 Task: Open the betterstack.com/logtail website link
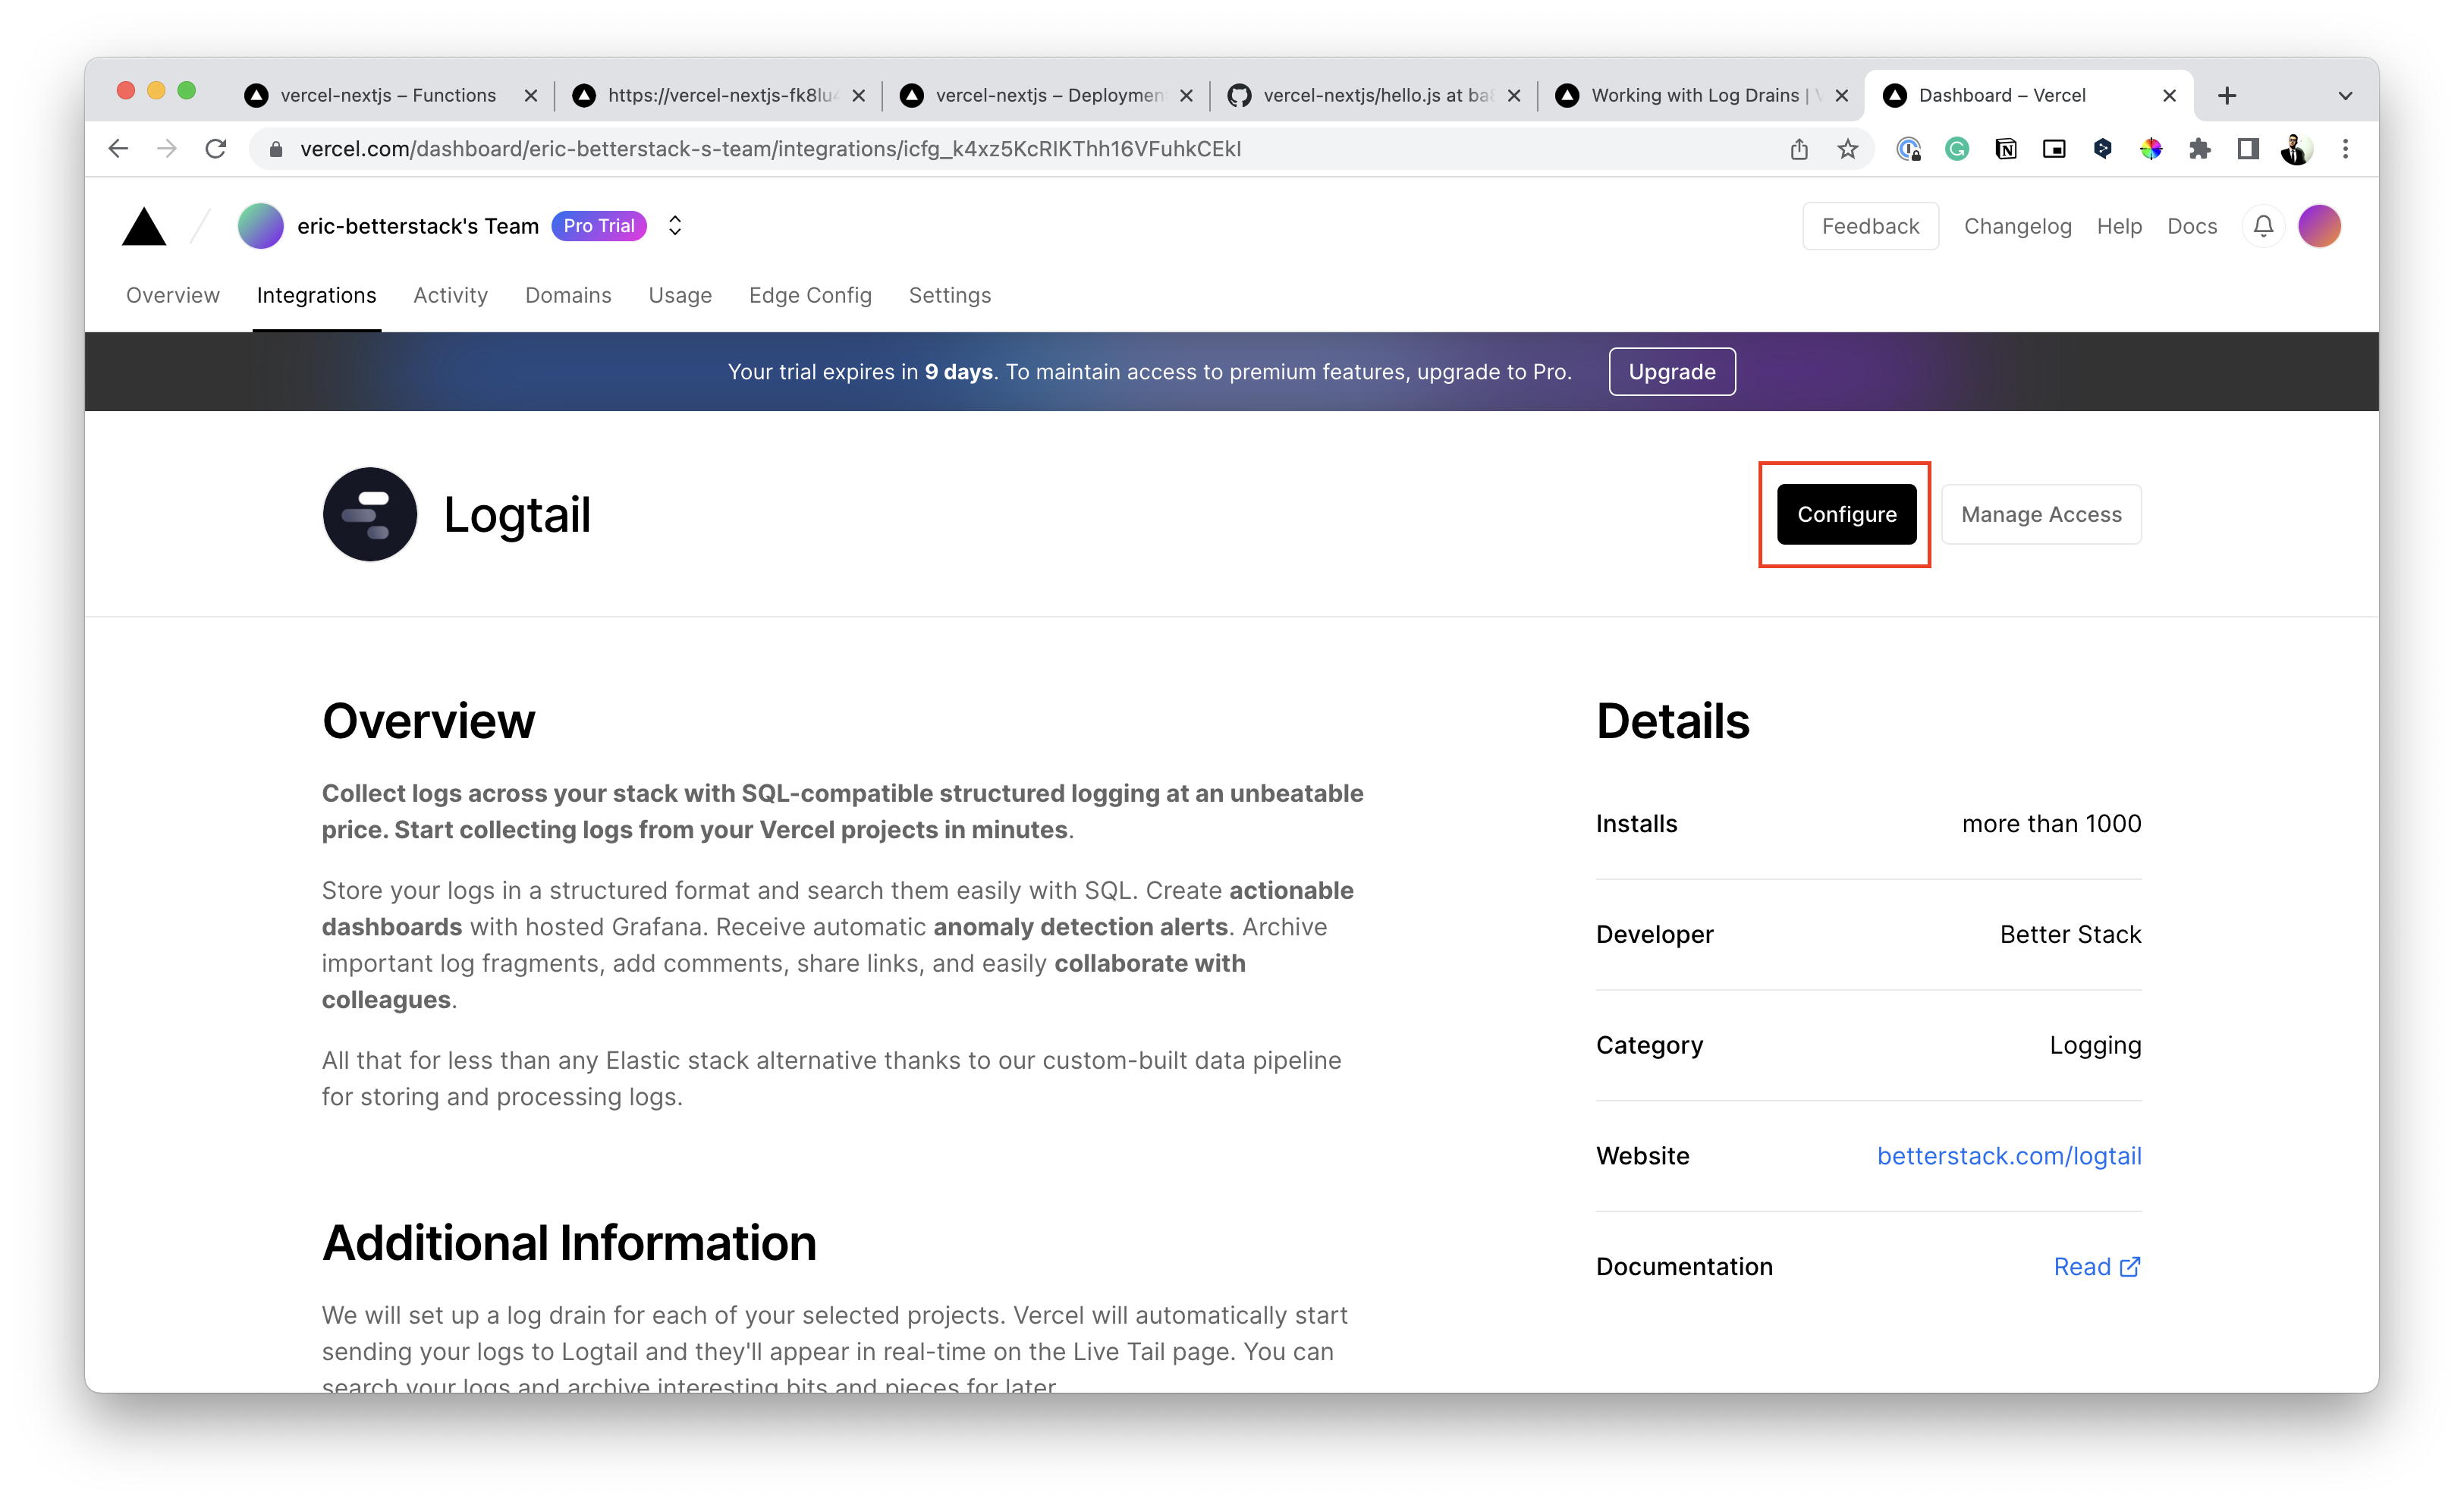click(x=2009, y=1156)
